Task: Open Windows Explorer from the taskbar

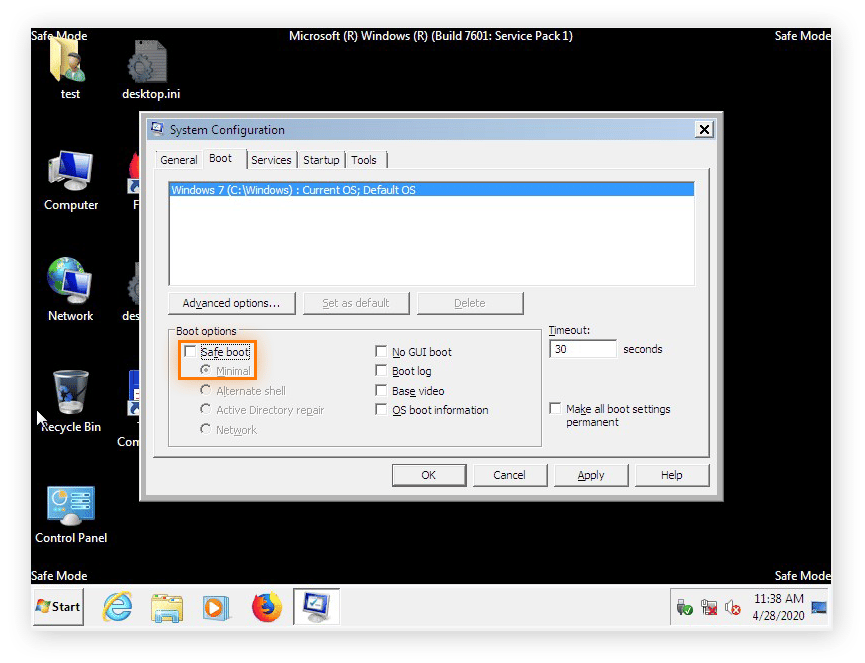Action: pos(167,607)
